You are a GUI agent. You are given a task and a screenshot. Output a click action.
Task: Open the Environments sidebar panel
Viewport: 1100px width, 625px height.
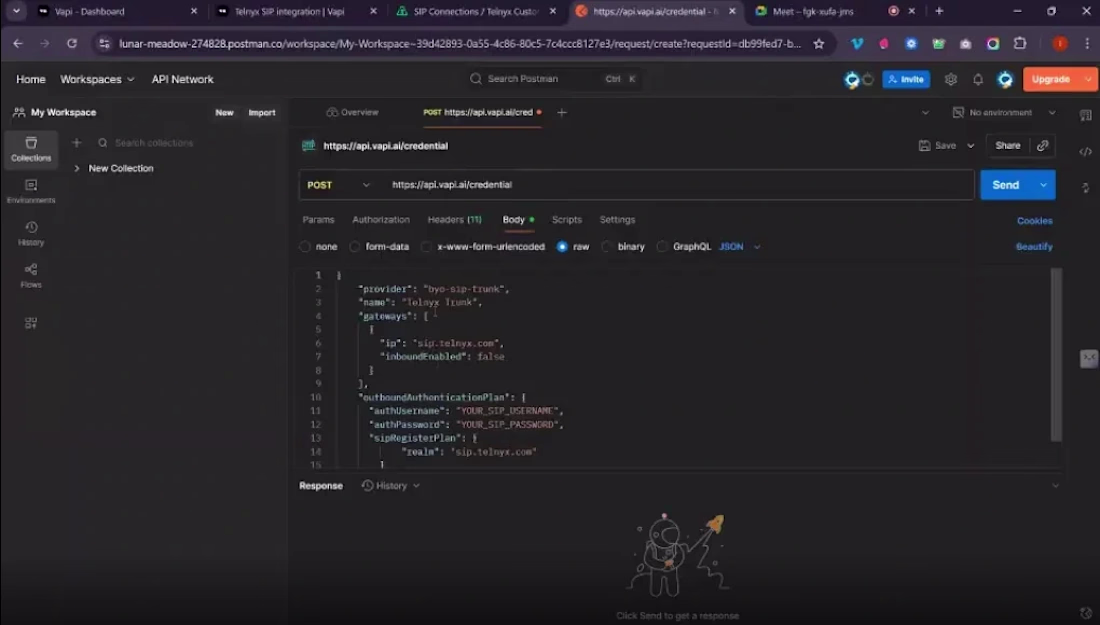click(31, 191)
